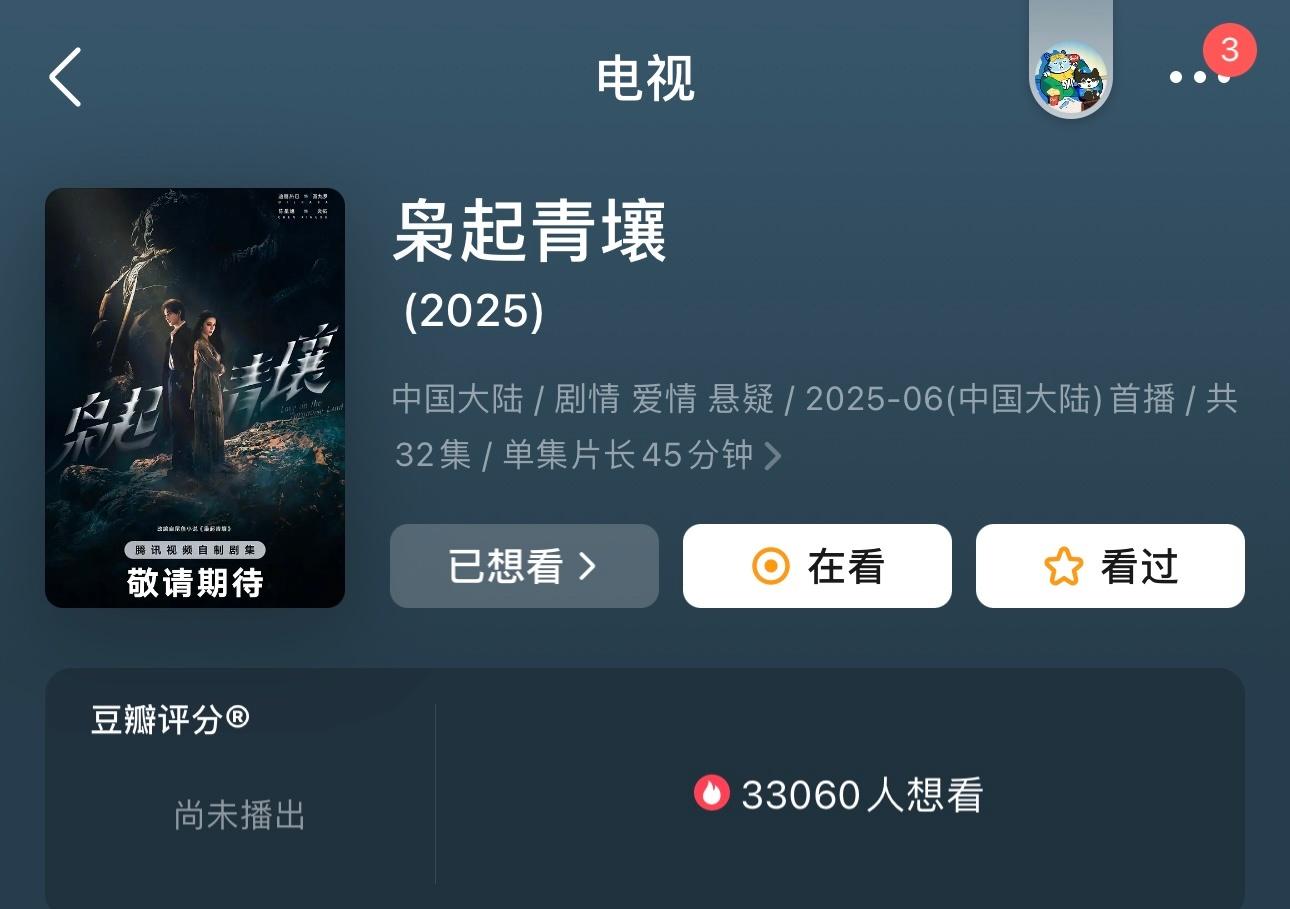Click the star icon beside 看过
This screenshot has width=1290, height=909.
coord(1063,566)
